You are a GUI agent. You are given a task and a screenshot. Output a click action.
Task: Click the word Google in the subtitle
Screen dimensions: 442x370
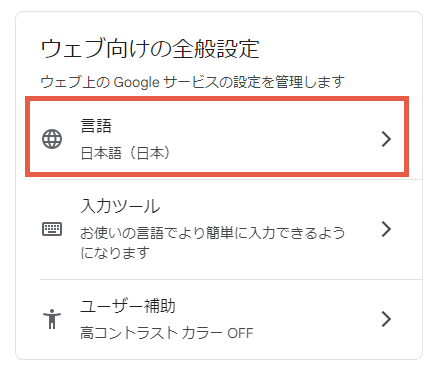coord(137,82)
